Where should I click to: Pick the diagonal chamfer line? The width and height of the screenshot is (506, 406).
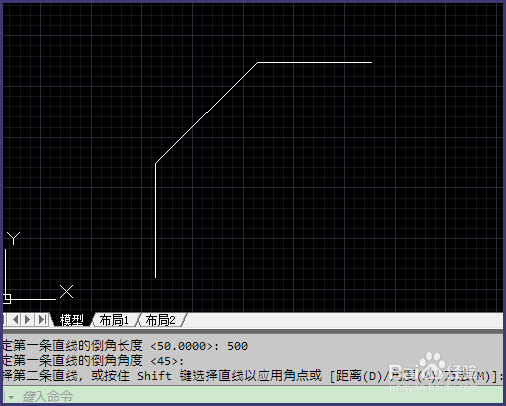[207, 112]
